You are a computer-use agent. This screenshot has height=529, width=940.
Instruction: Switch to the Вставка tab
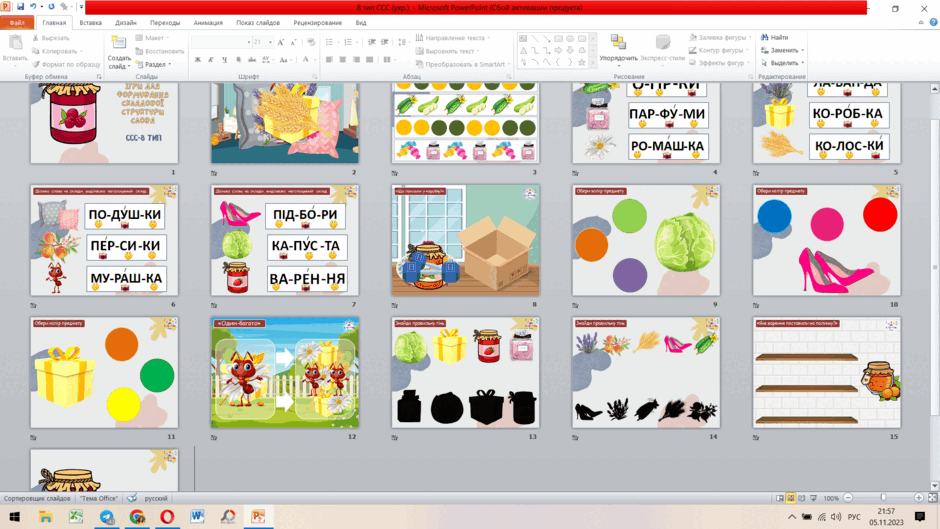click(x=91, y=23)
